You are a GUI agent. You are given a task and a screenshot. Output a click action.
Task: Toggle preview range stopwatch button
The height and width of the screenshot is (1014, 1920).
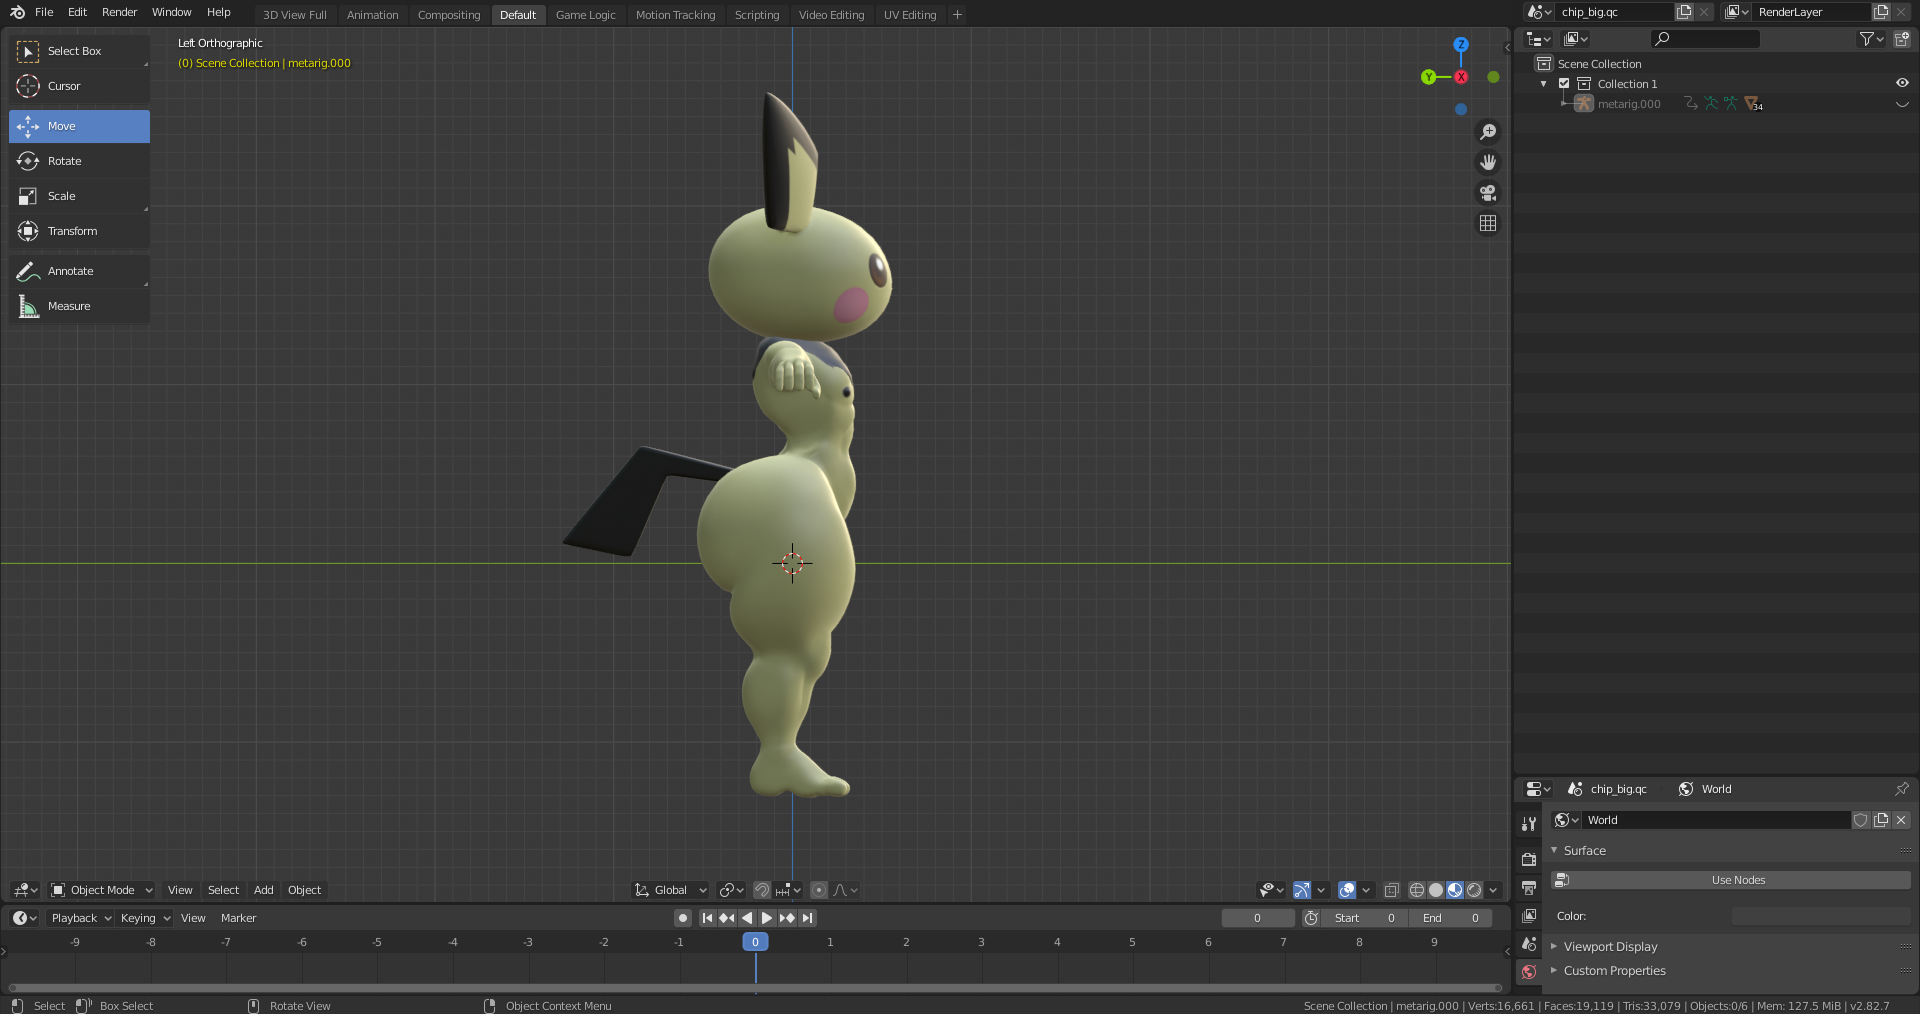[x=1311, y=918]
